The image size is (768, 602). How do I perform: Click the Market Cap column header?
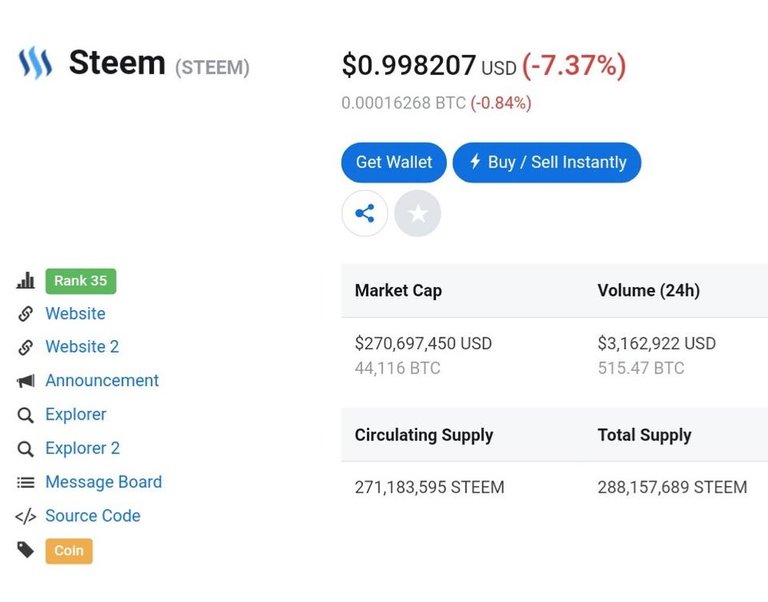(398, 290)
